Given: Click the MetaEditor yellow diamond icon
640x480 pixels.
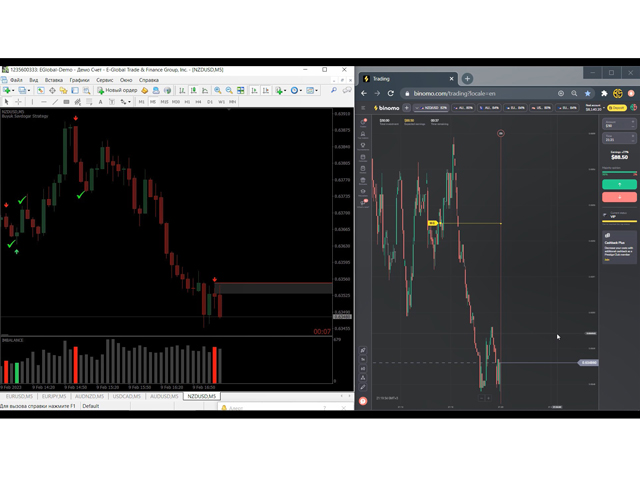Looking at the screenshot, I should point(144,90).
